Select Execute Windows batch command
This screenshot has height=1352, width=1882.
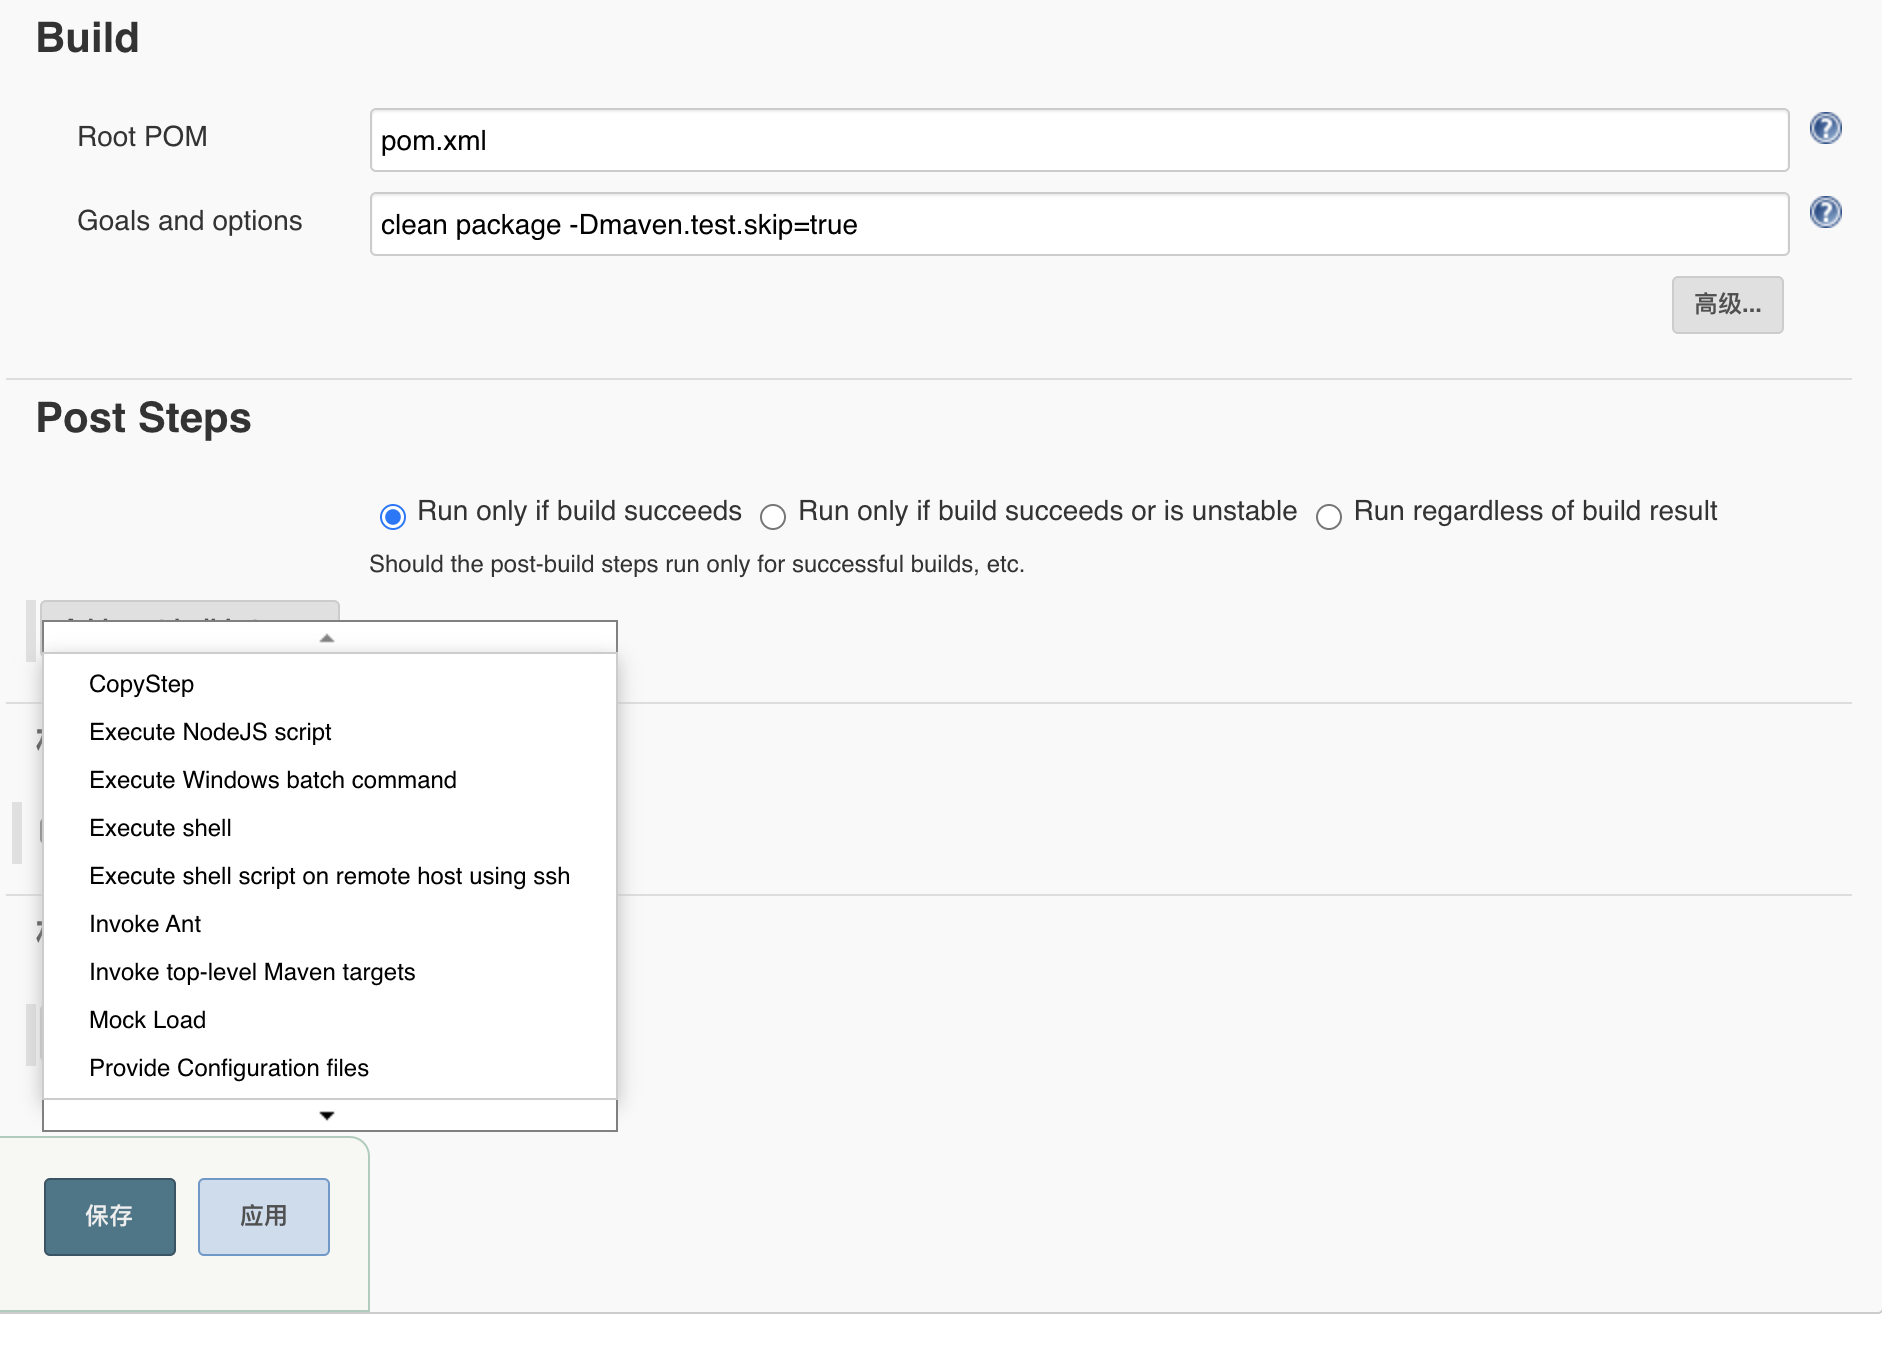pos(272,780)
